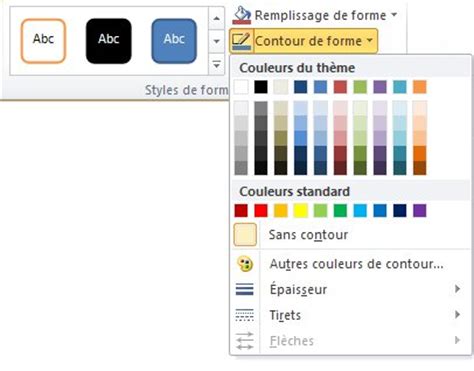
Task: Click the Flèches arrows icon
Action: point(245,341)
